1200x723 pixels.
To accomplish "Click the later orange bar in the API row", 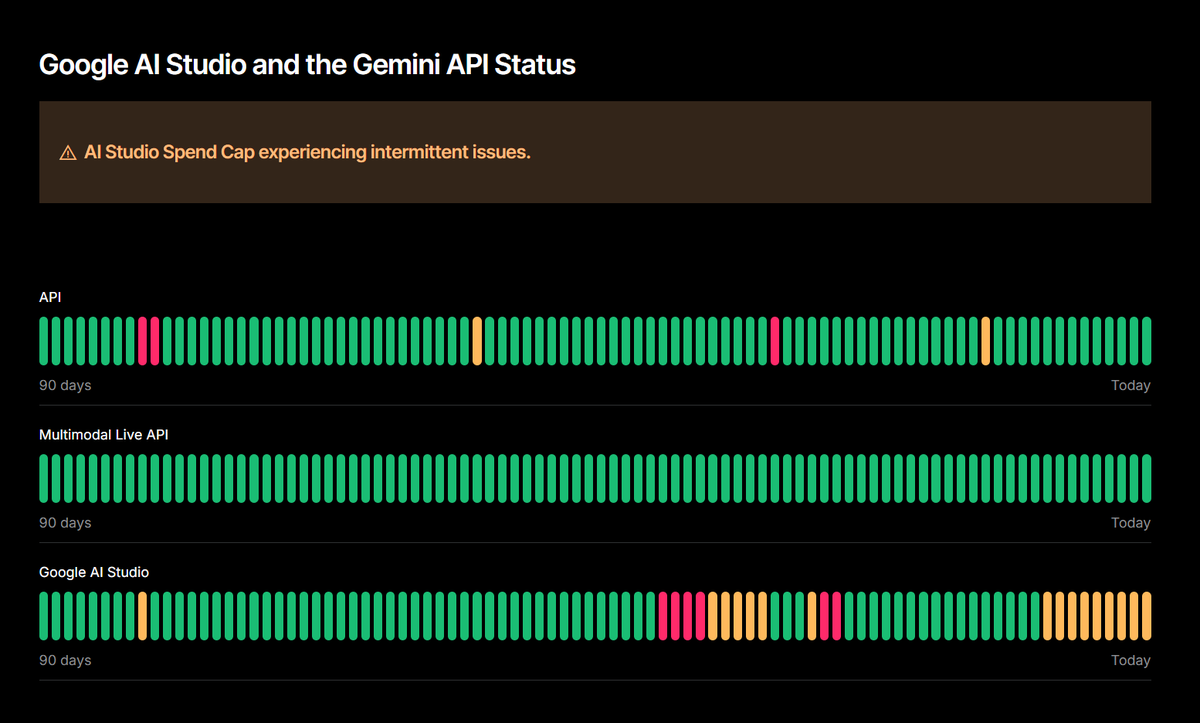I will (x=986, y=341).
